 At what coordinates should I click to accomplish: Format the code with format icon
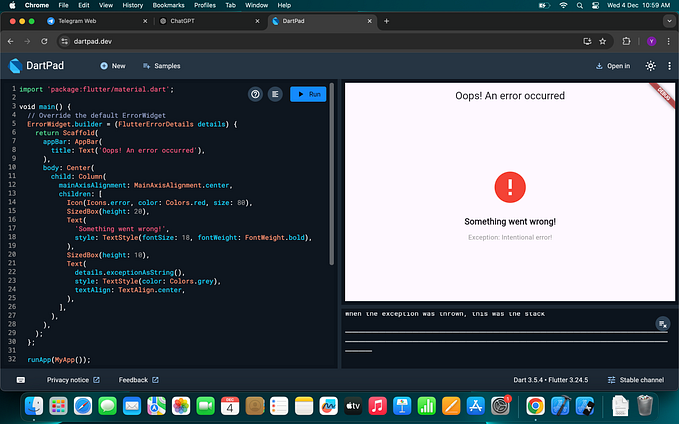(x=275, y=94)
